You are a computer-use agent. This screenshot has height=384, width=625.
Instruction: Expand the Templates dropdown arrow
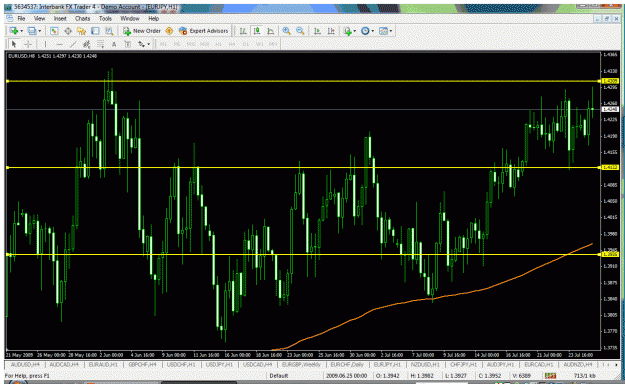(x=391, y=31)
